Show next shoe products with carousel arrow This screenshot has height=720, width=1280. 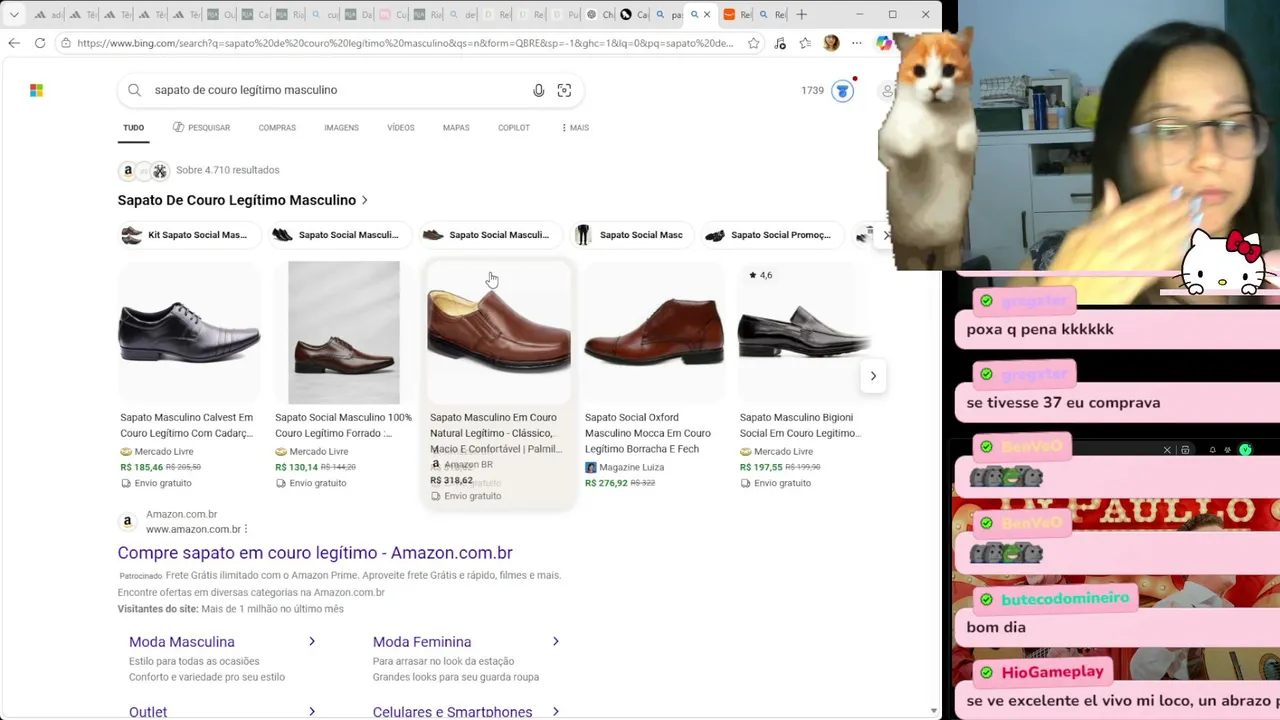point(873,376)
